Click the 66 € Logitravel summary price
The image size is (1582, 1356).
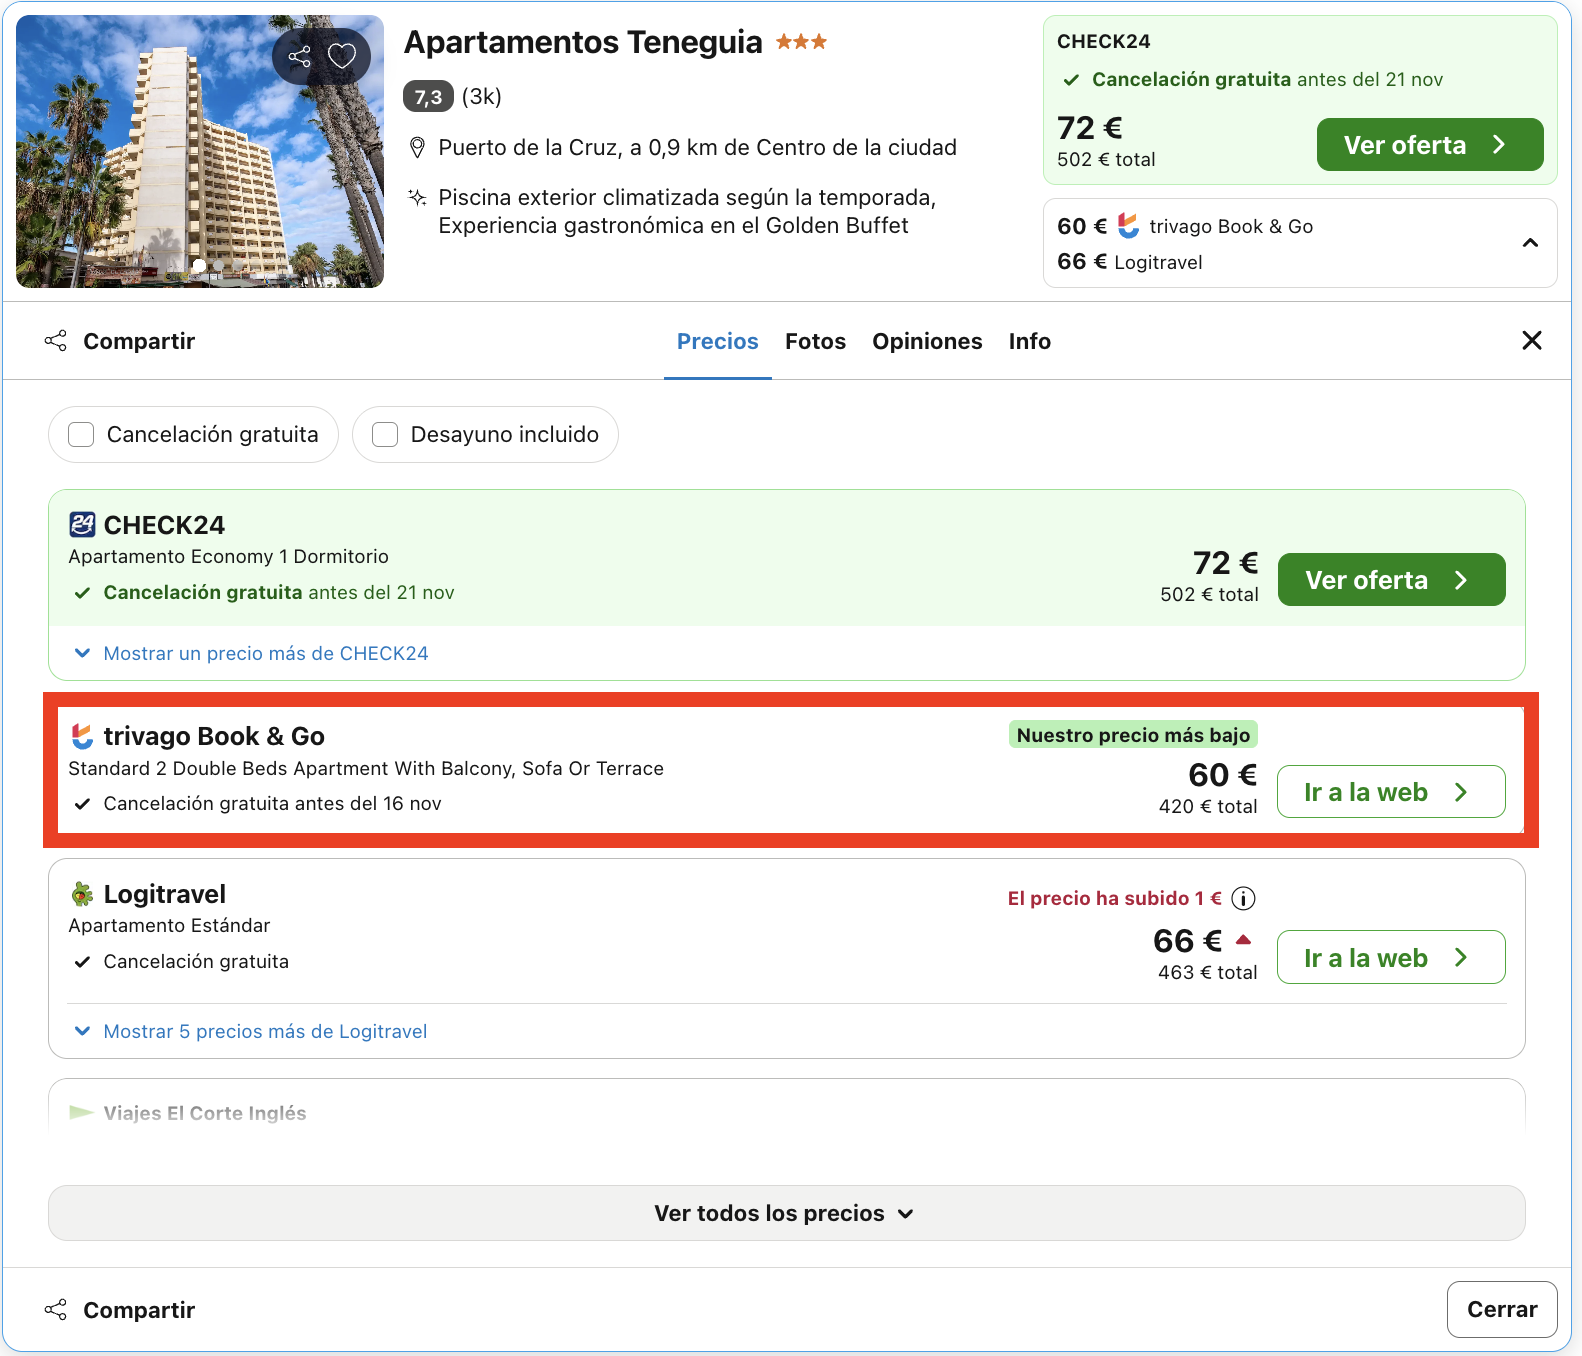[x=1082, y=262]
